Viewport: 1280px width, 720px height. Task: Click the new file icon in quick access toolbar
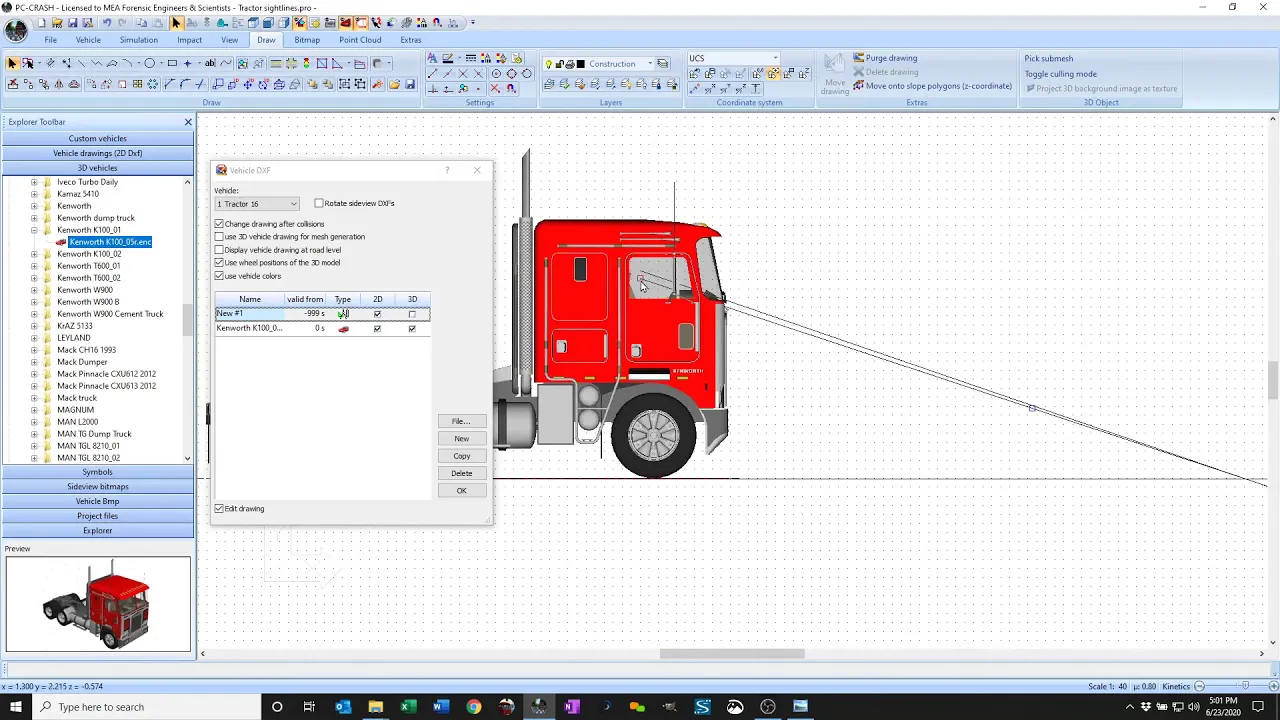point(43,22)
